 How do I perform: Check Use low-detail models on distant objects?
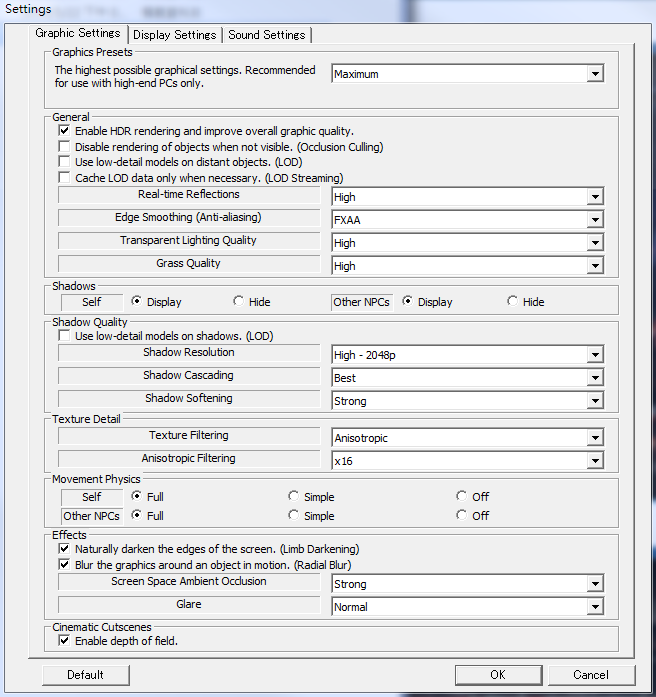tap(64, 162)
